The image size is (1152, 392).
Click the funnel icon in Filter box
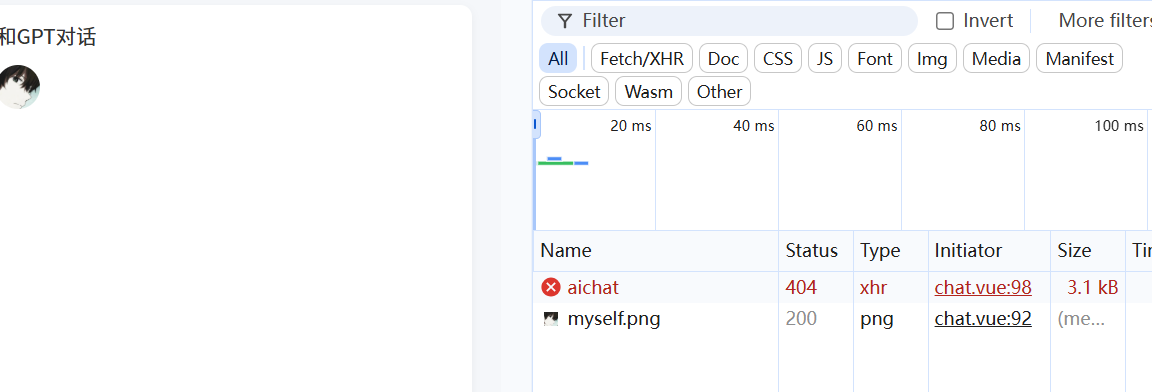pyautogui.click(x=564, y=21)
